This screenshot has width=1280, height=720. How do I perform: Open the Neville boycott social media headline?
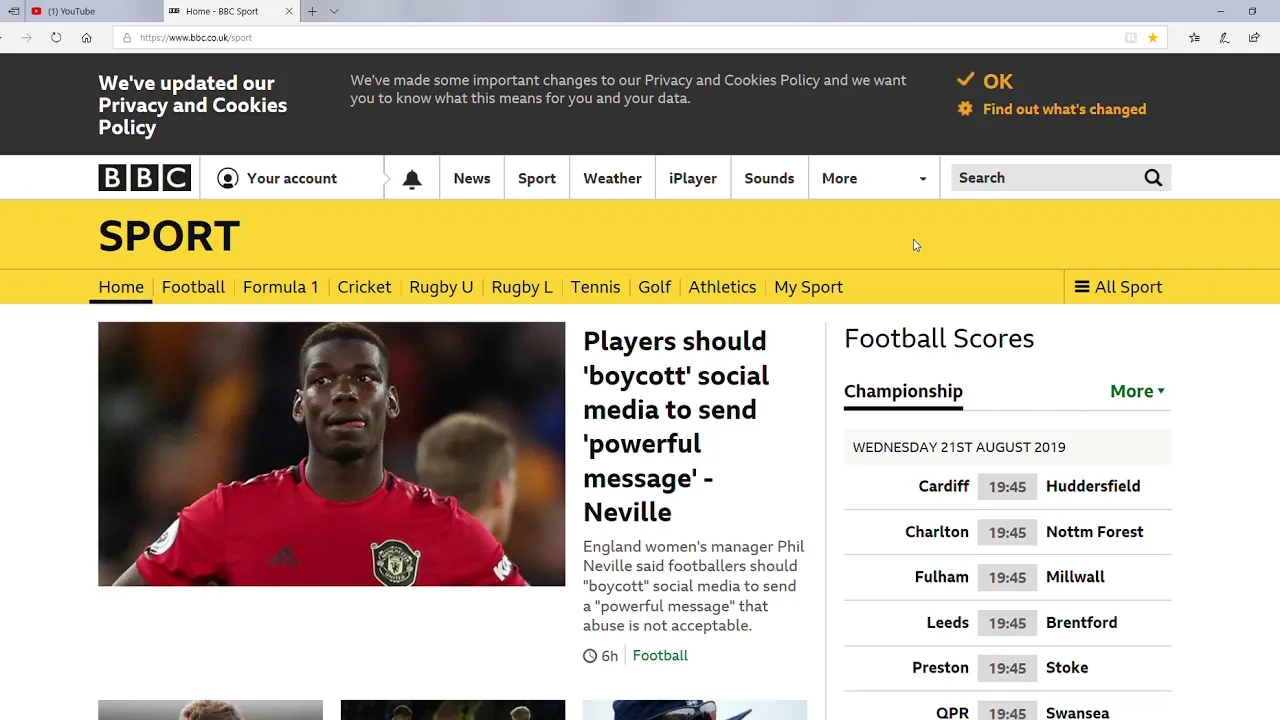tap(676, 426)
